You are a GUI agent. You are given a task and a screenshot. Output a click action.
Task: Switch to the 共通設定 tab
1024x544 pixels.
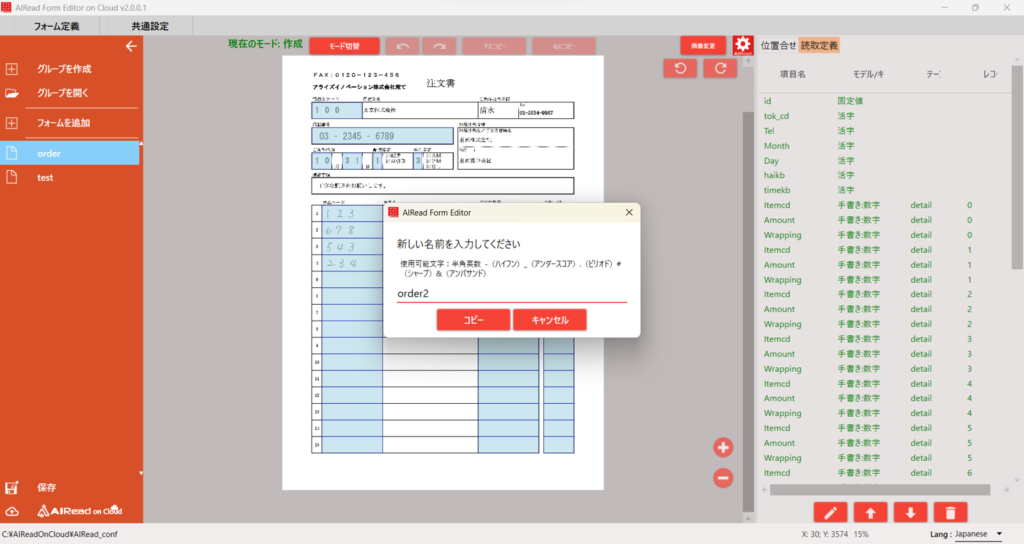point(150,25)
